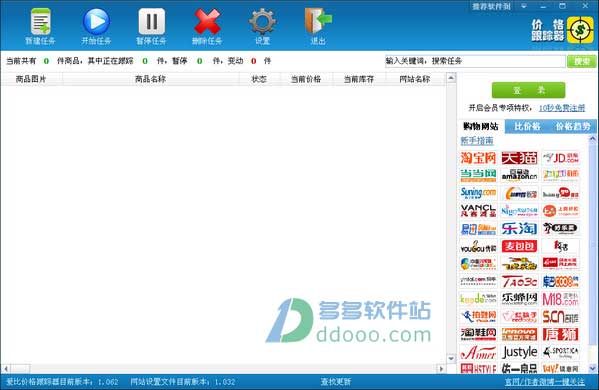Open settings via the gear icon
Screen dimensions: 599x390
(x=262, y=22)
